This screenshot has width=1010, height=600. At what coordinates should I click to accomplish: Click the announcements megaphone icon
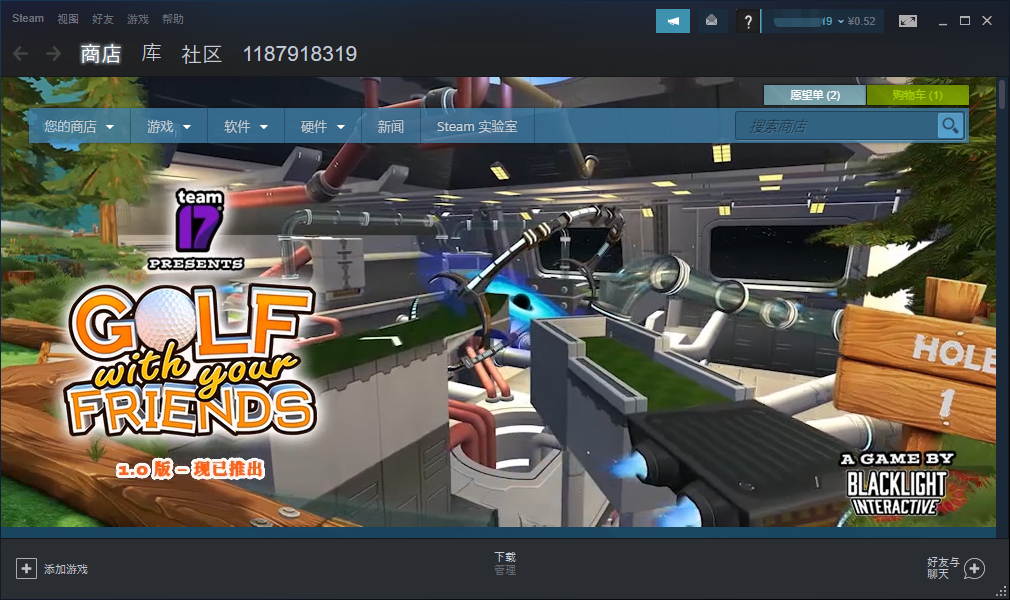click(x=672, y=21)
